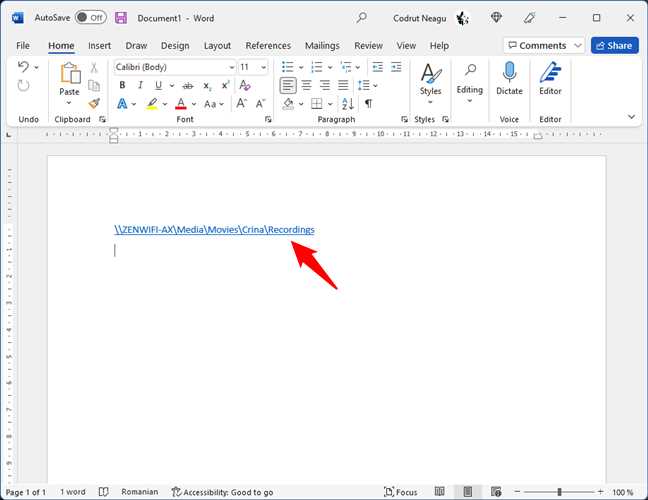Click the Paste clipboard icon
This screenshot has height=500, width=648.
tap(70, 74)
